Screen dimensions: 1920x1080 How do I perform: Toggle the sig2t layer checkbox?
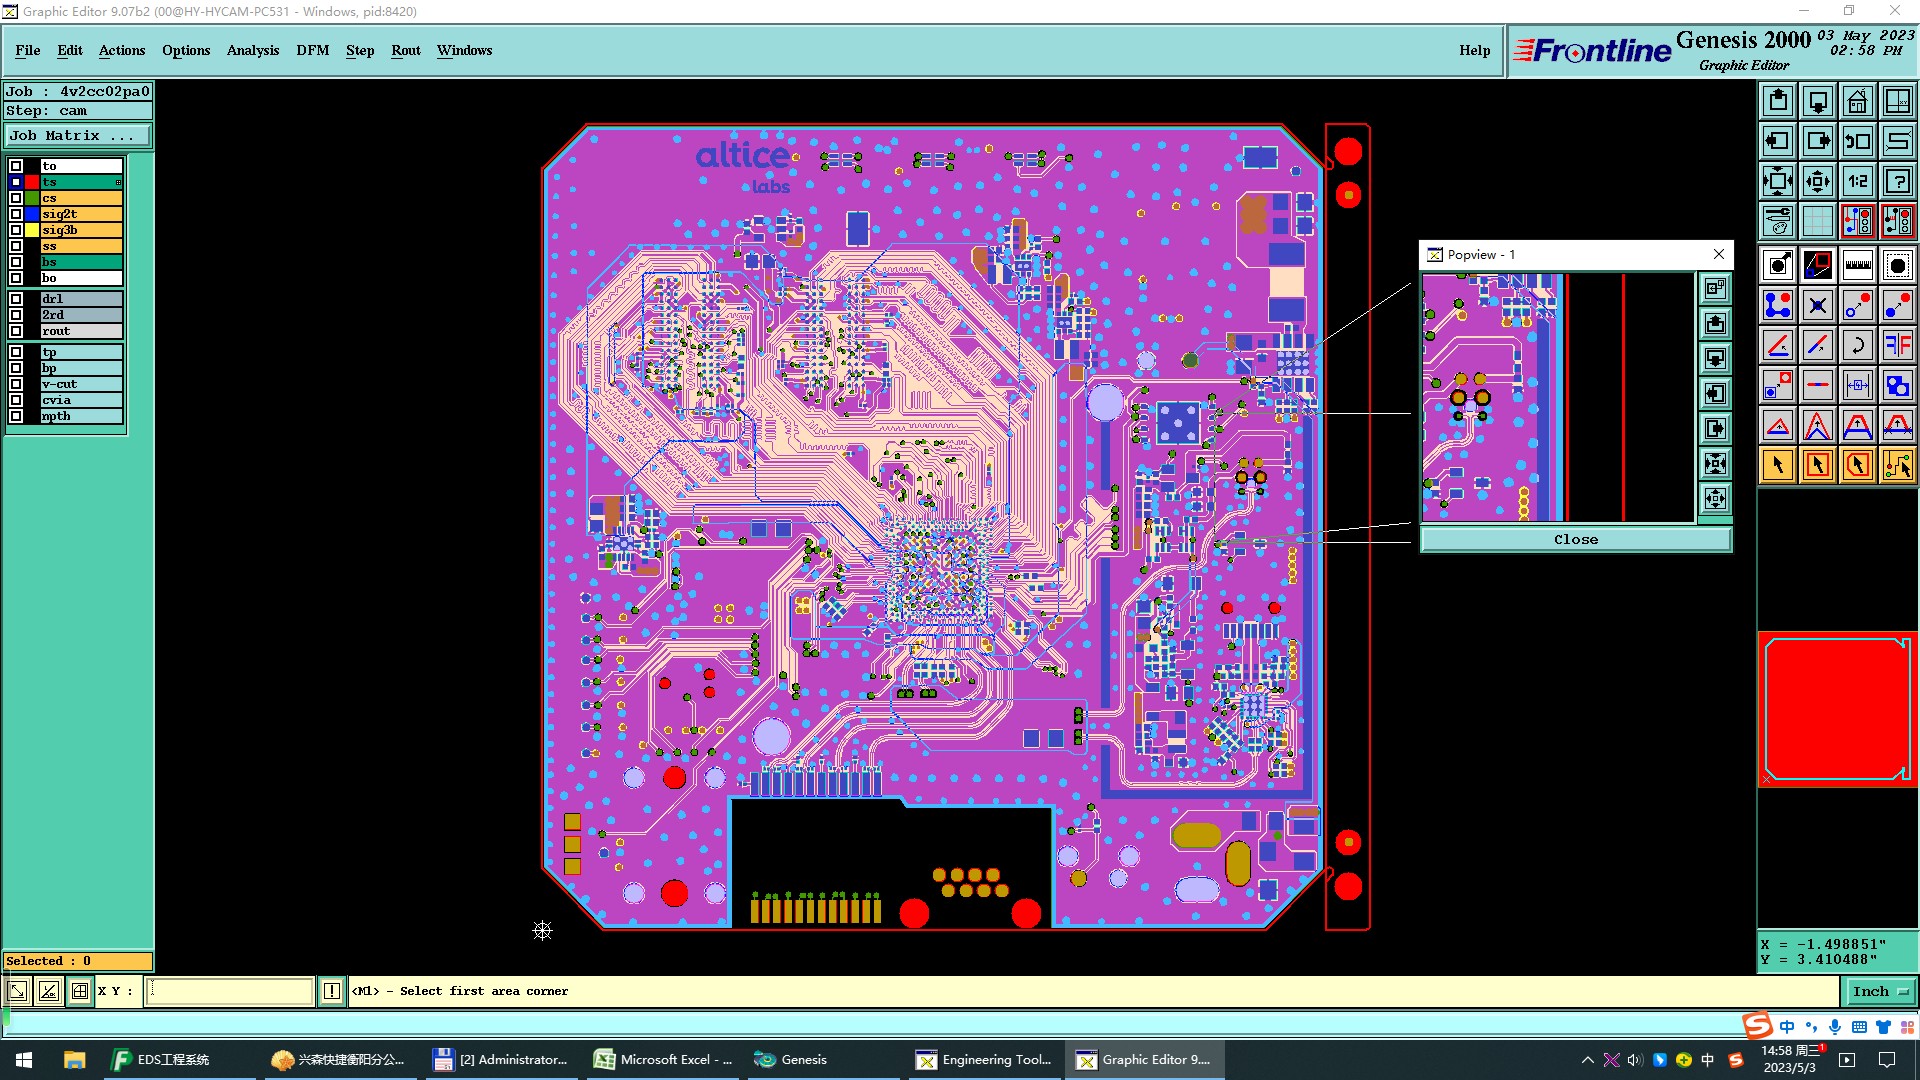point(16,214)
